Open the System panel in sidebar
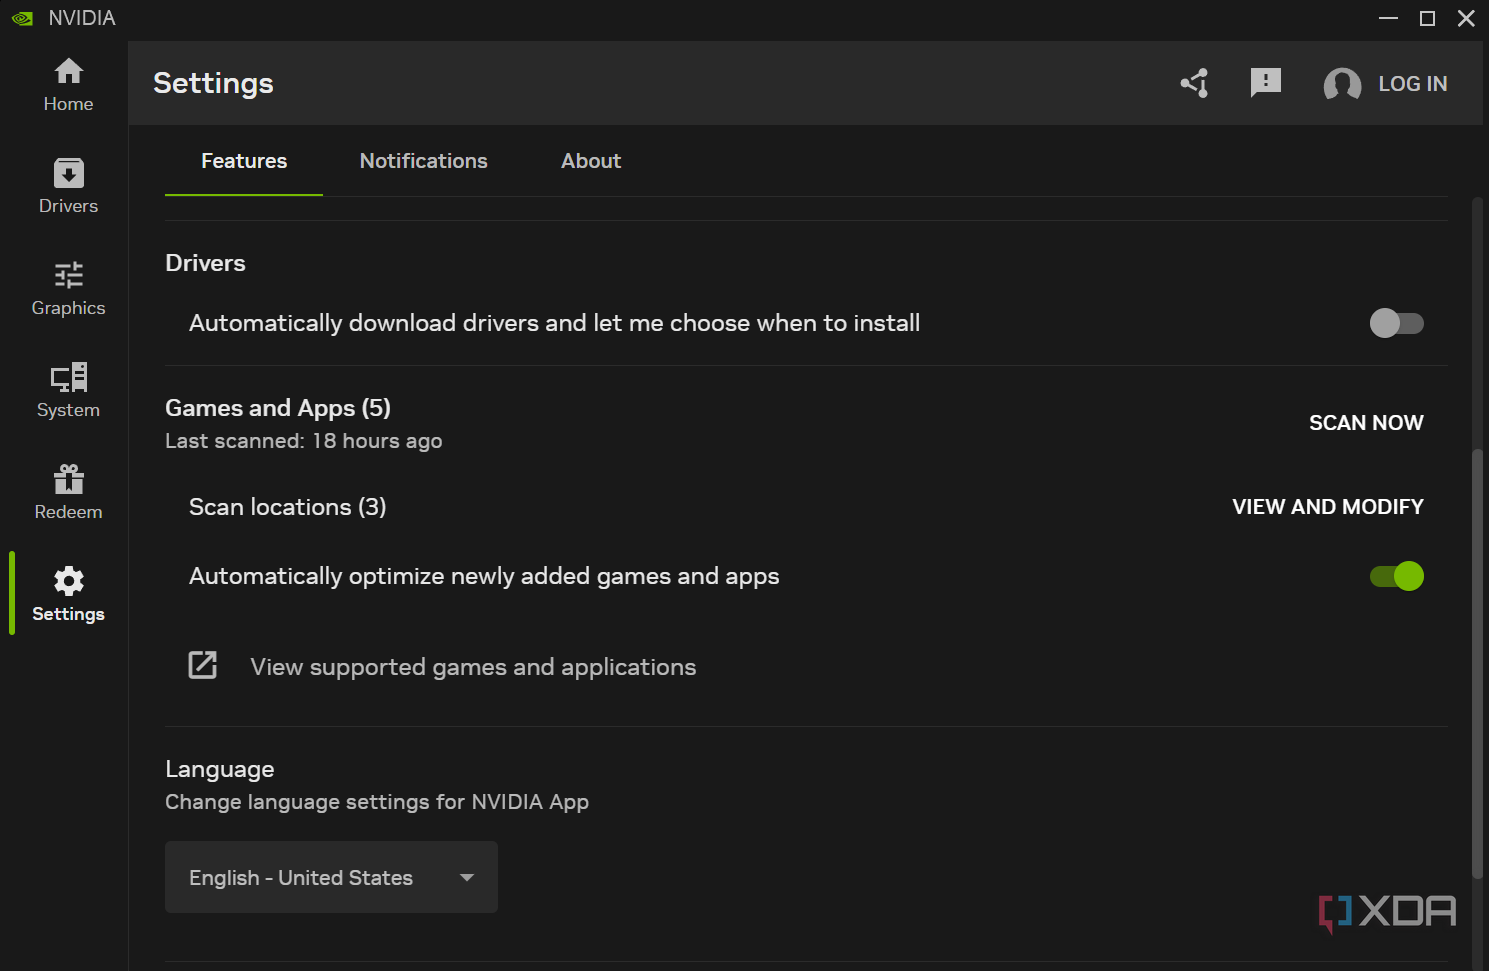Viewport: 1489px width, 971px height. 68,391
